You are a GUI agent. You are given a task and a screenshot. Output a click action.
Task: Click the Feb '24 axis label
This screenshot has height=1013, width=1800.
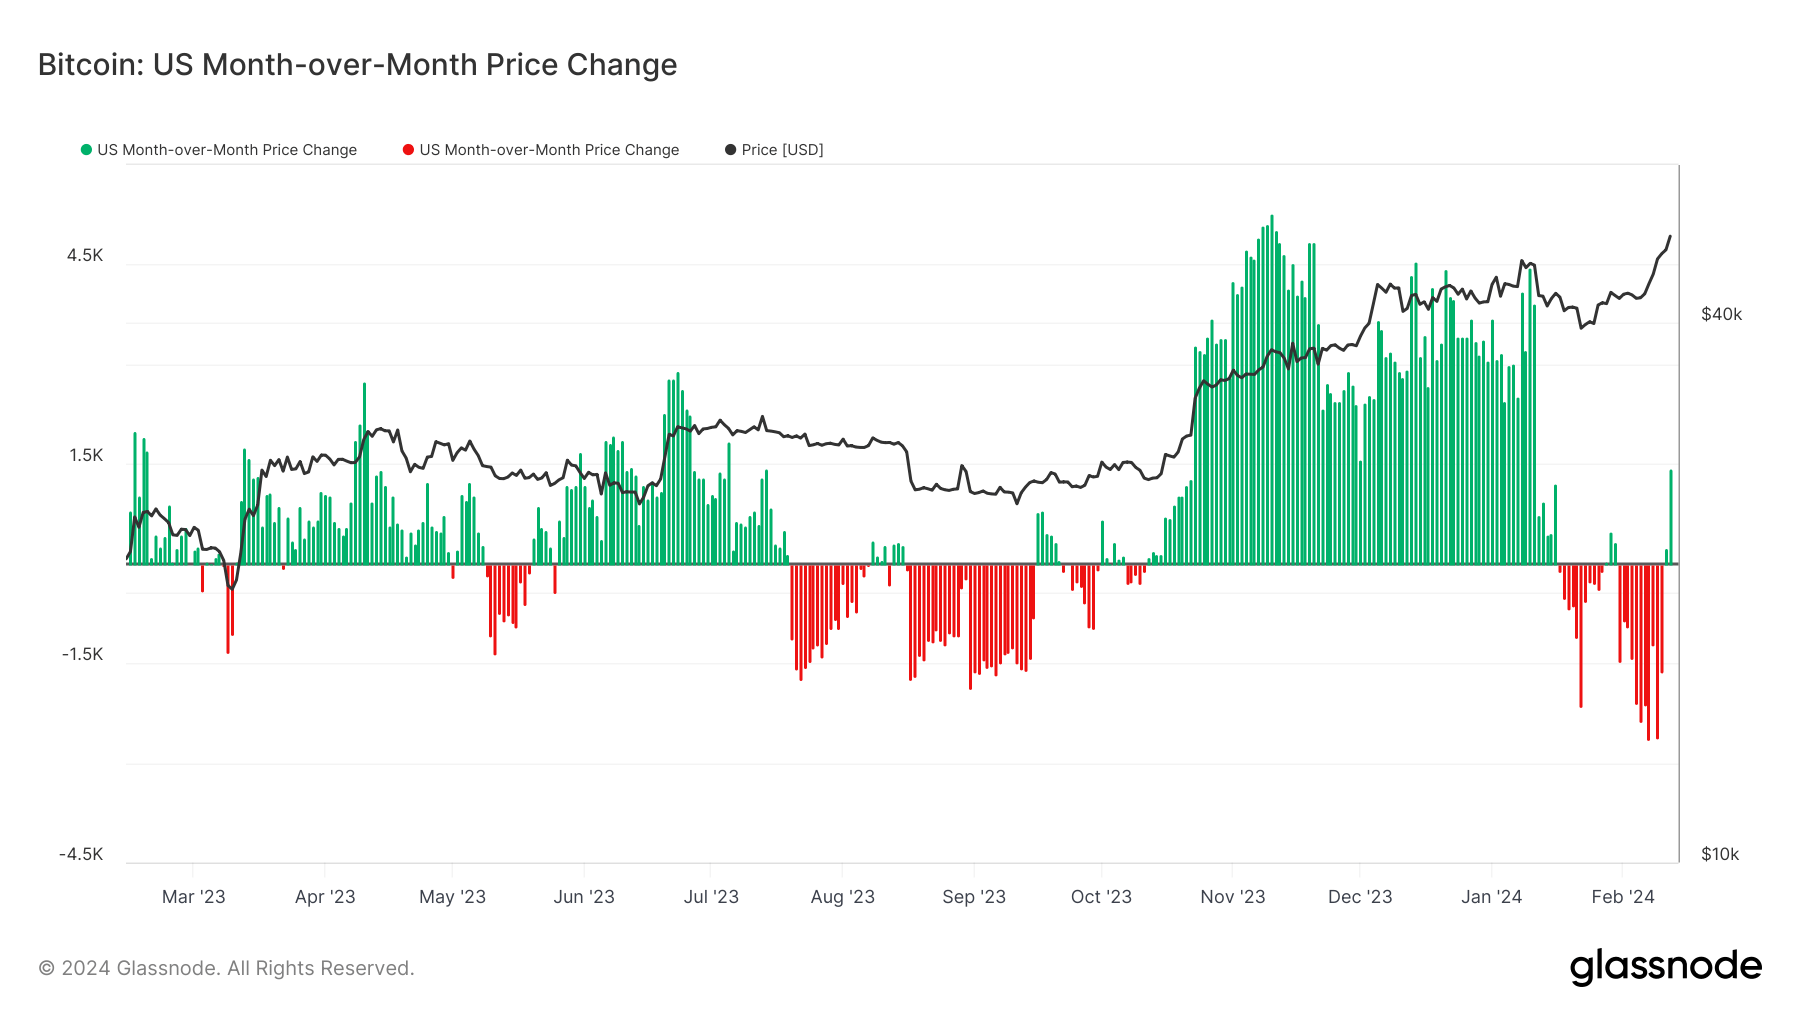pos(1622,897)
